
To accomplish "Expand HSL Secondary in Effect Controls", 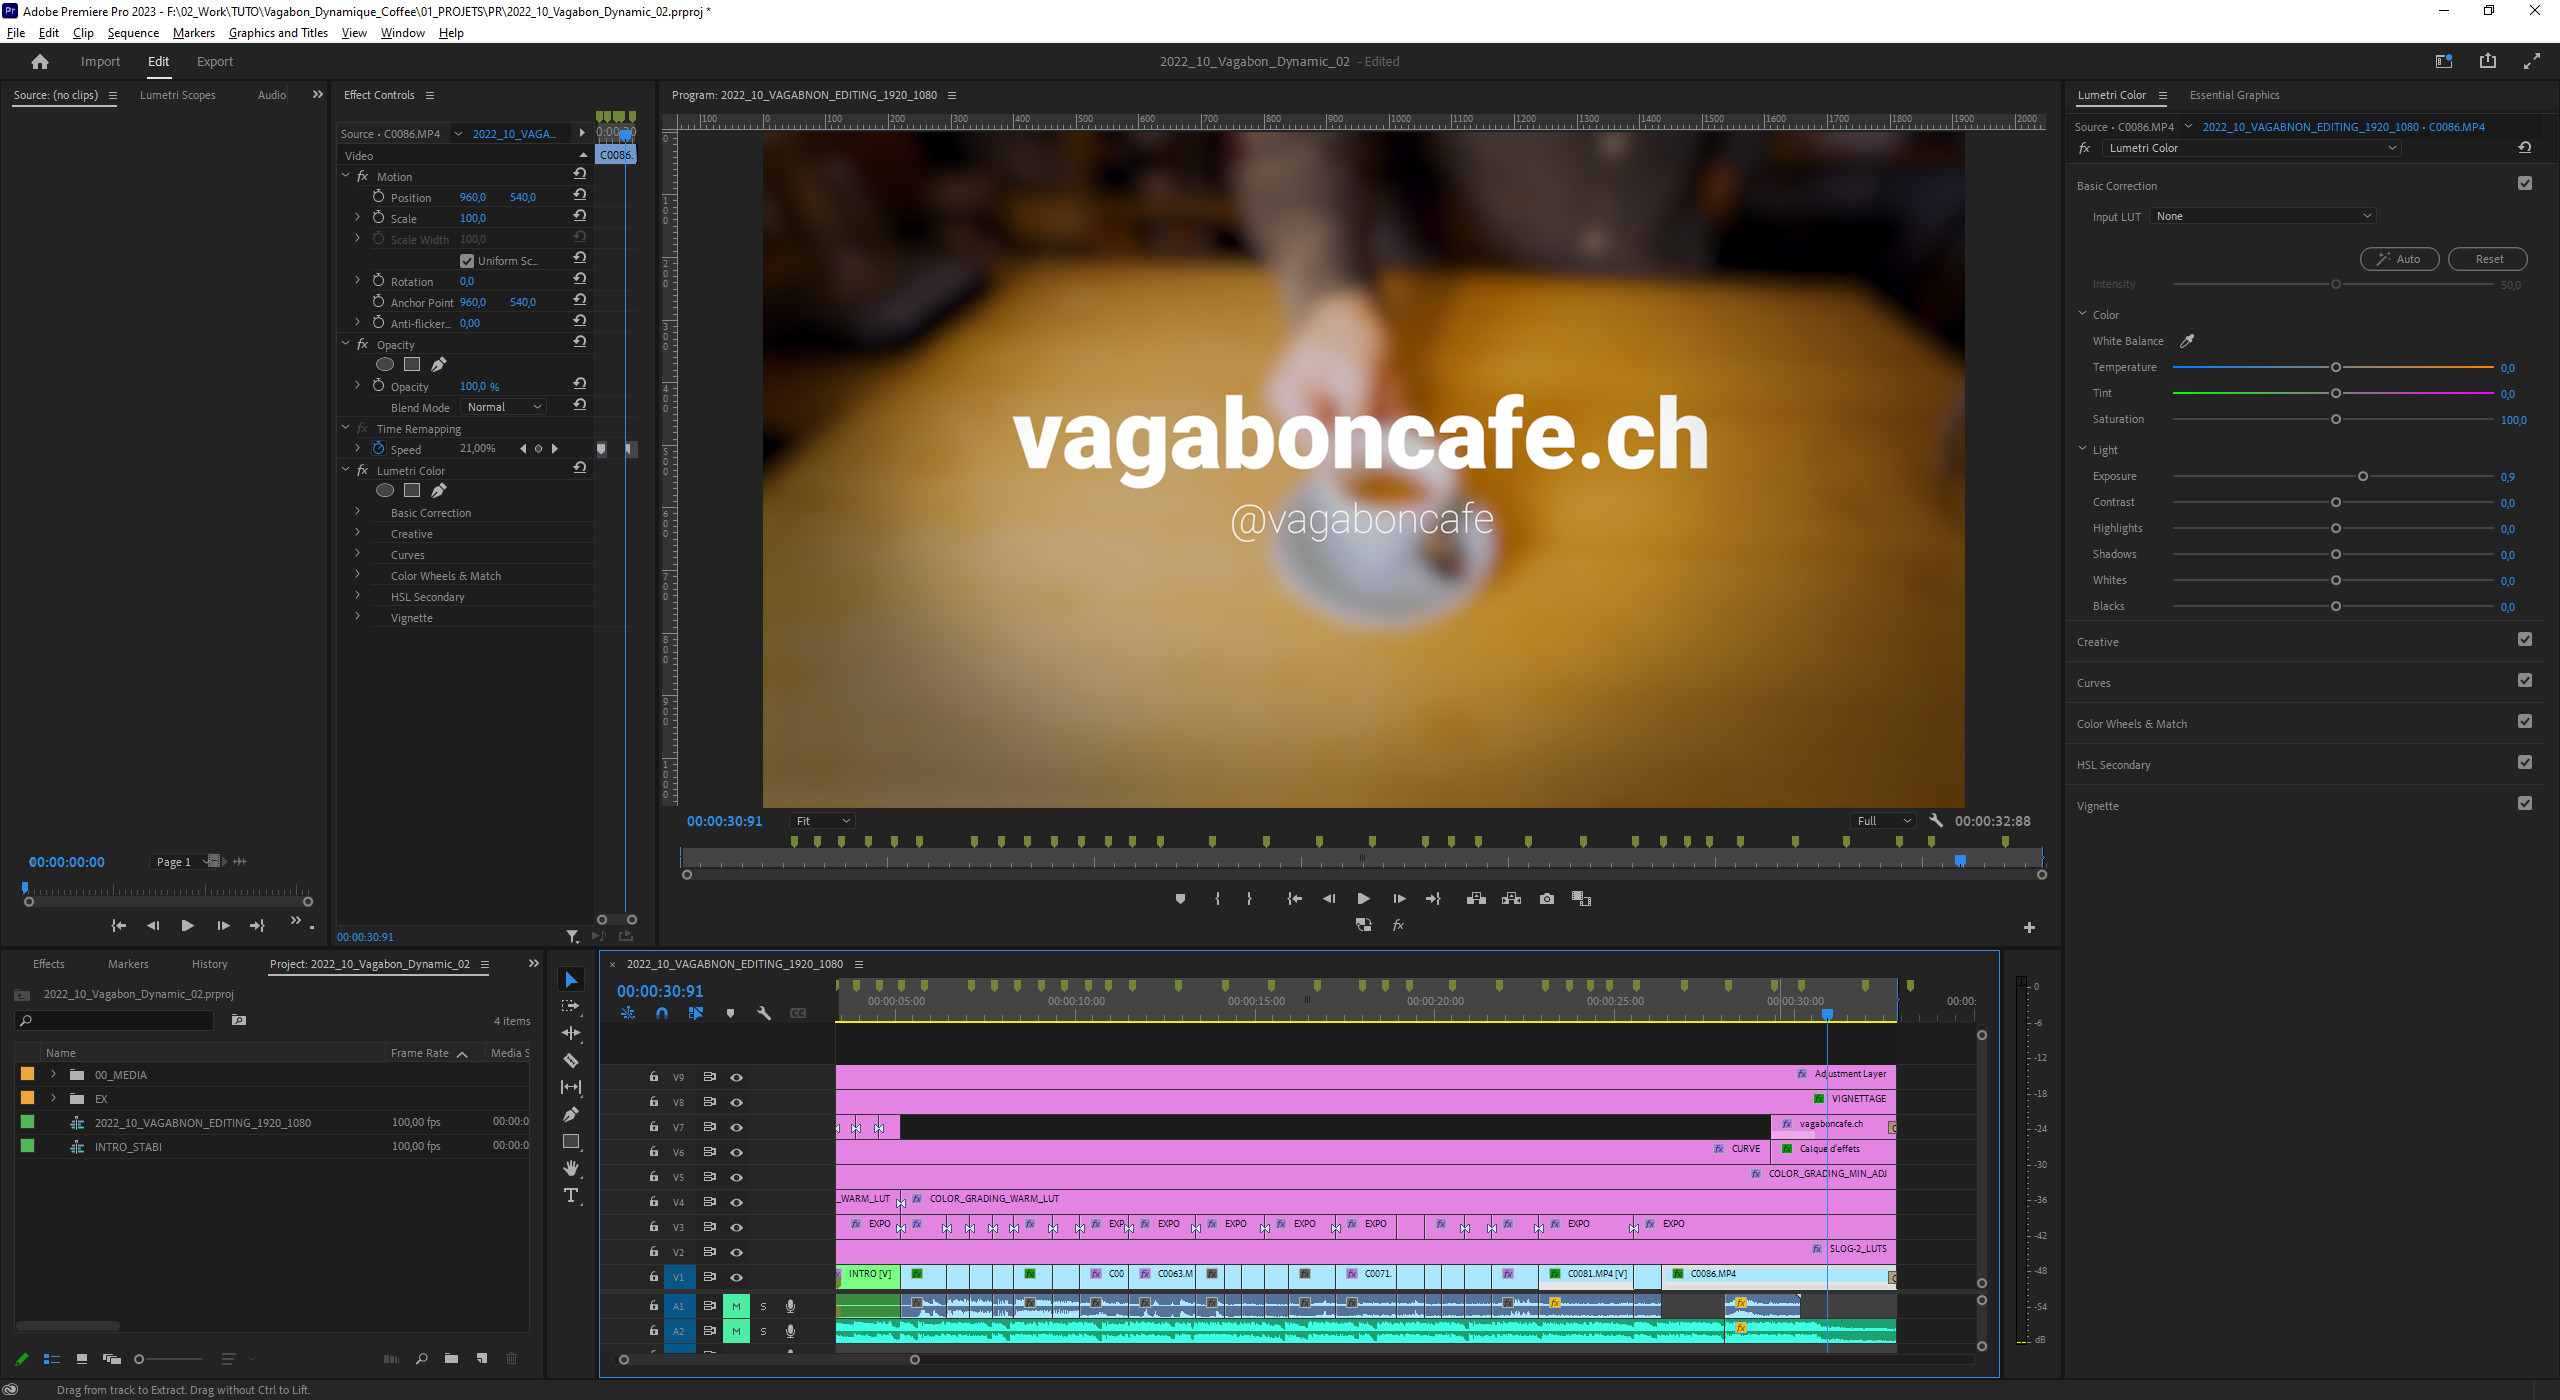I will [x=357, y=596].
